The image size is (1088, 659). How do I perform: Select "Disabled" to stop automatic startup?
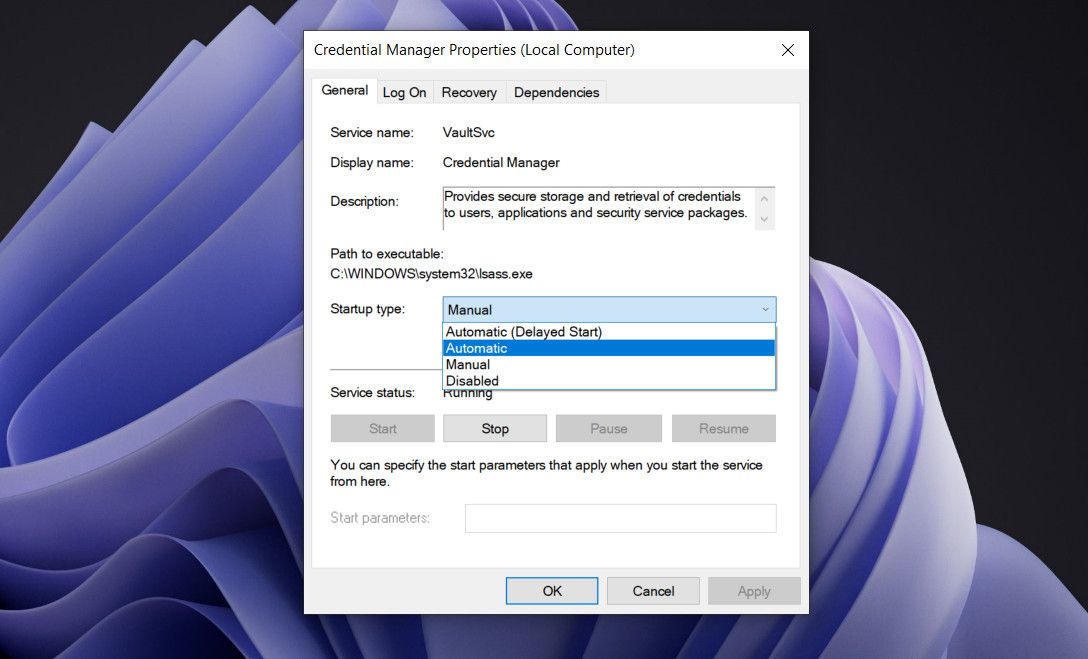click(x=471, y=380)
